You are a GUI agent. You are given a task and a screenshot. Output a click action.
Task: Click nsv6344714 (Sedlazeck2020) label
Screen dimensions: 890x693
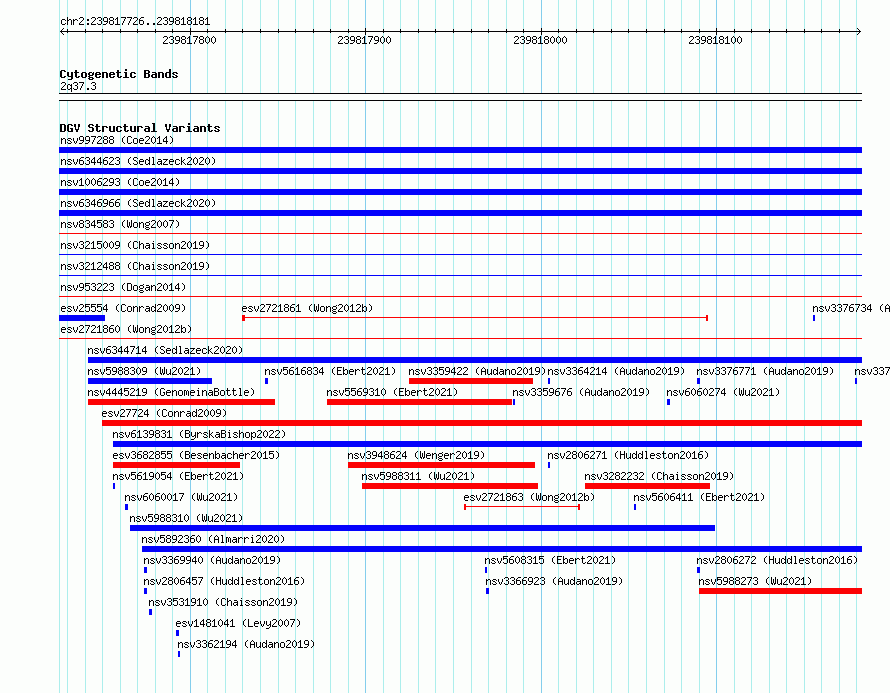[165, 350]
